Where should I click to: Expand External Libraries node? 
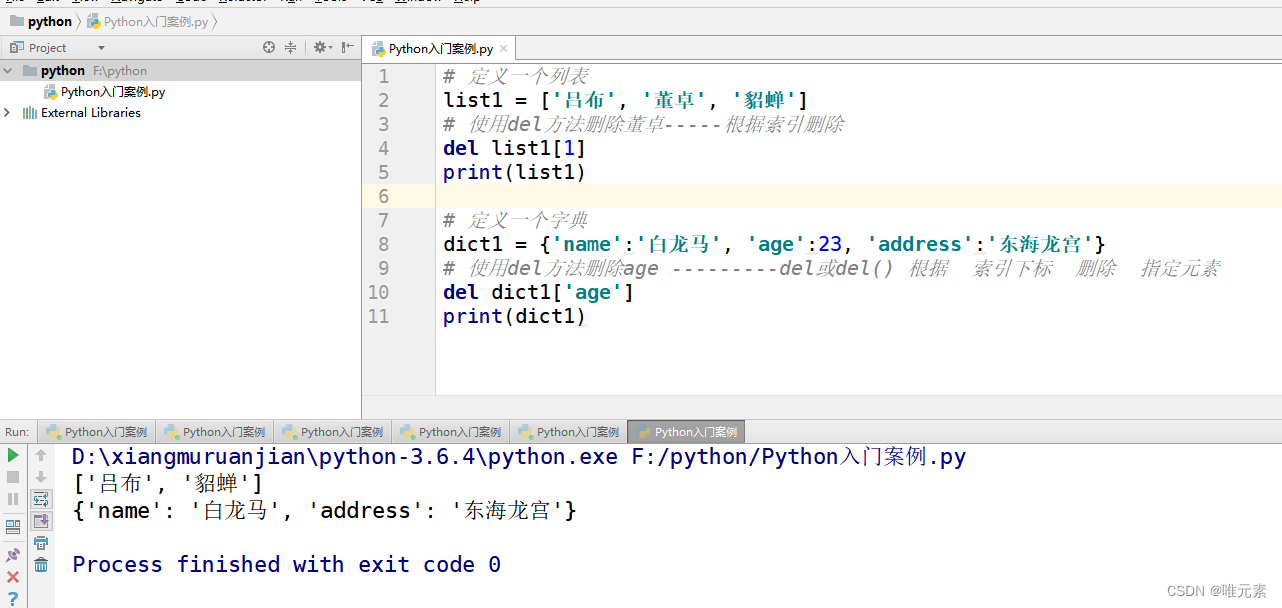pyautogui.click(x=7, y=112)
